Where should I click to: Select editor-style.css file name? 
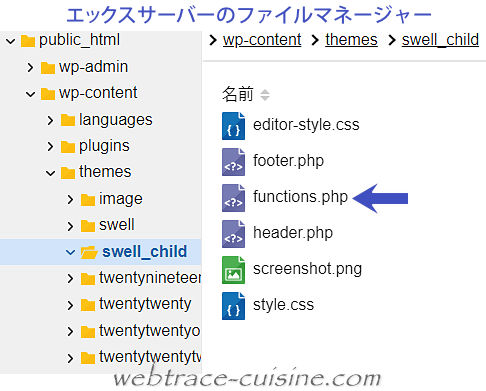[x=306, y=125]
